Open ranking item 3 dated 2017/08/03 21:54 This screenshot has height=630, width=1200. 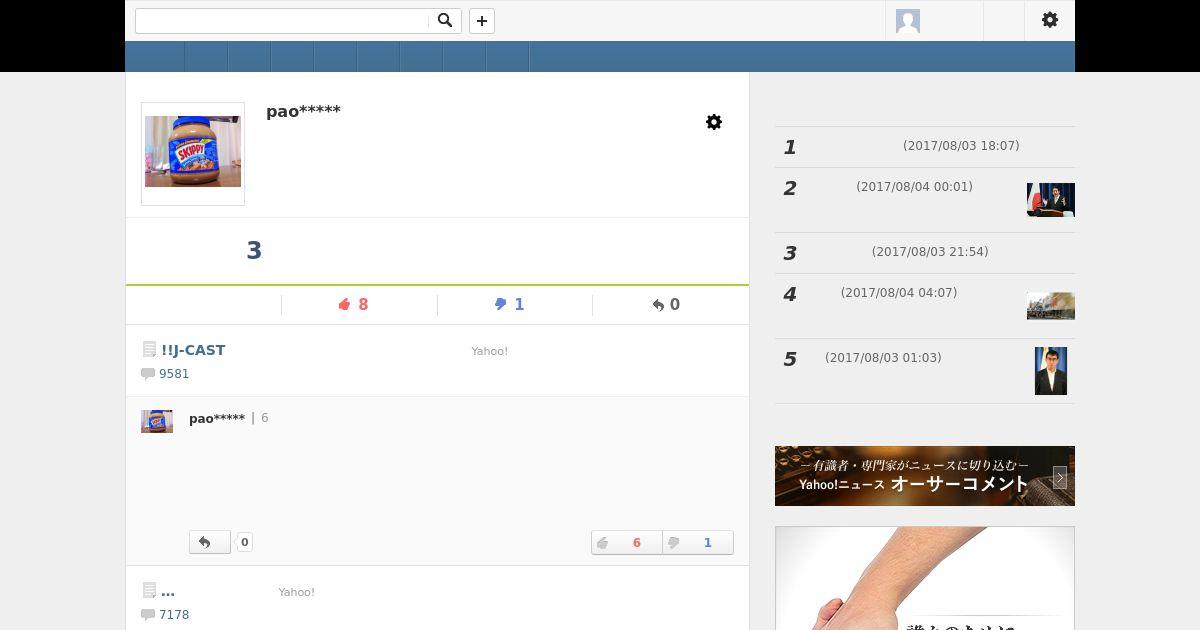pos(925,253)
